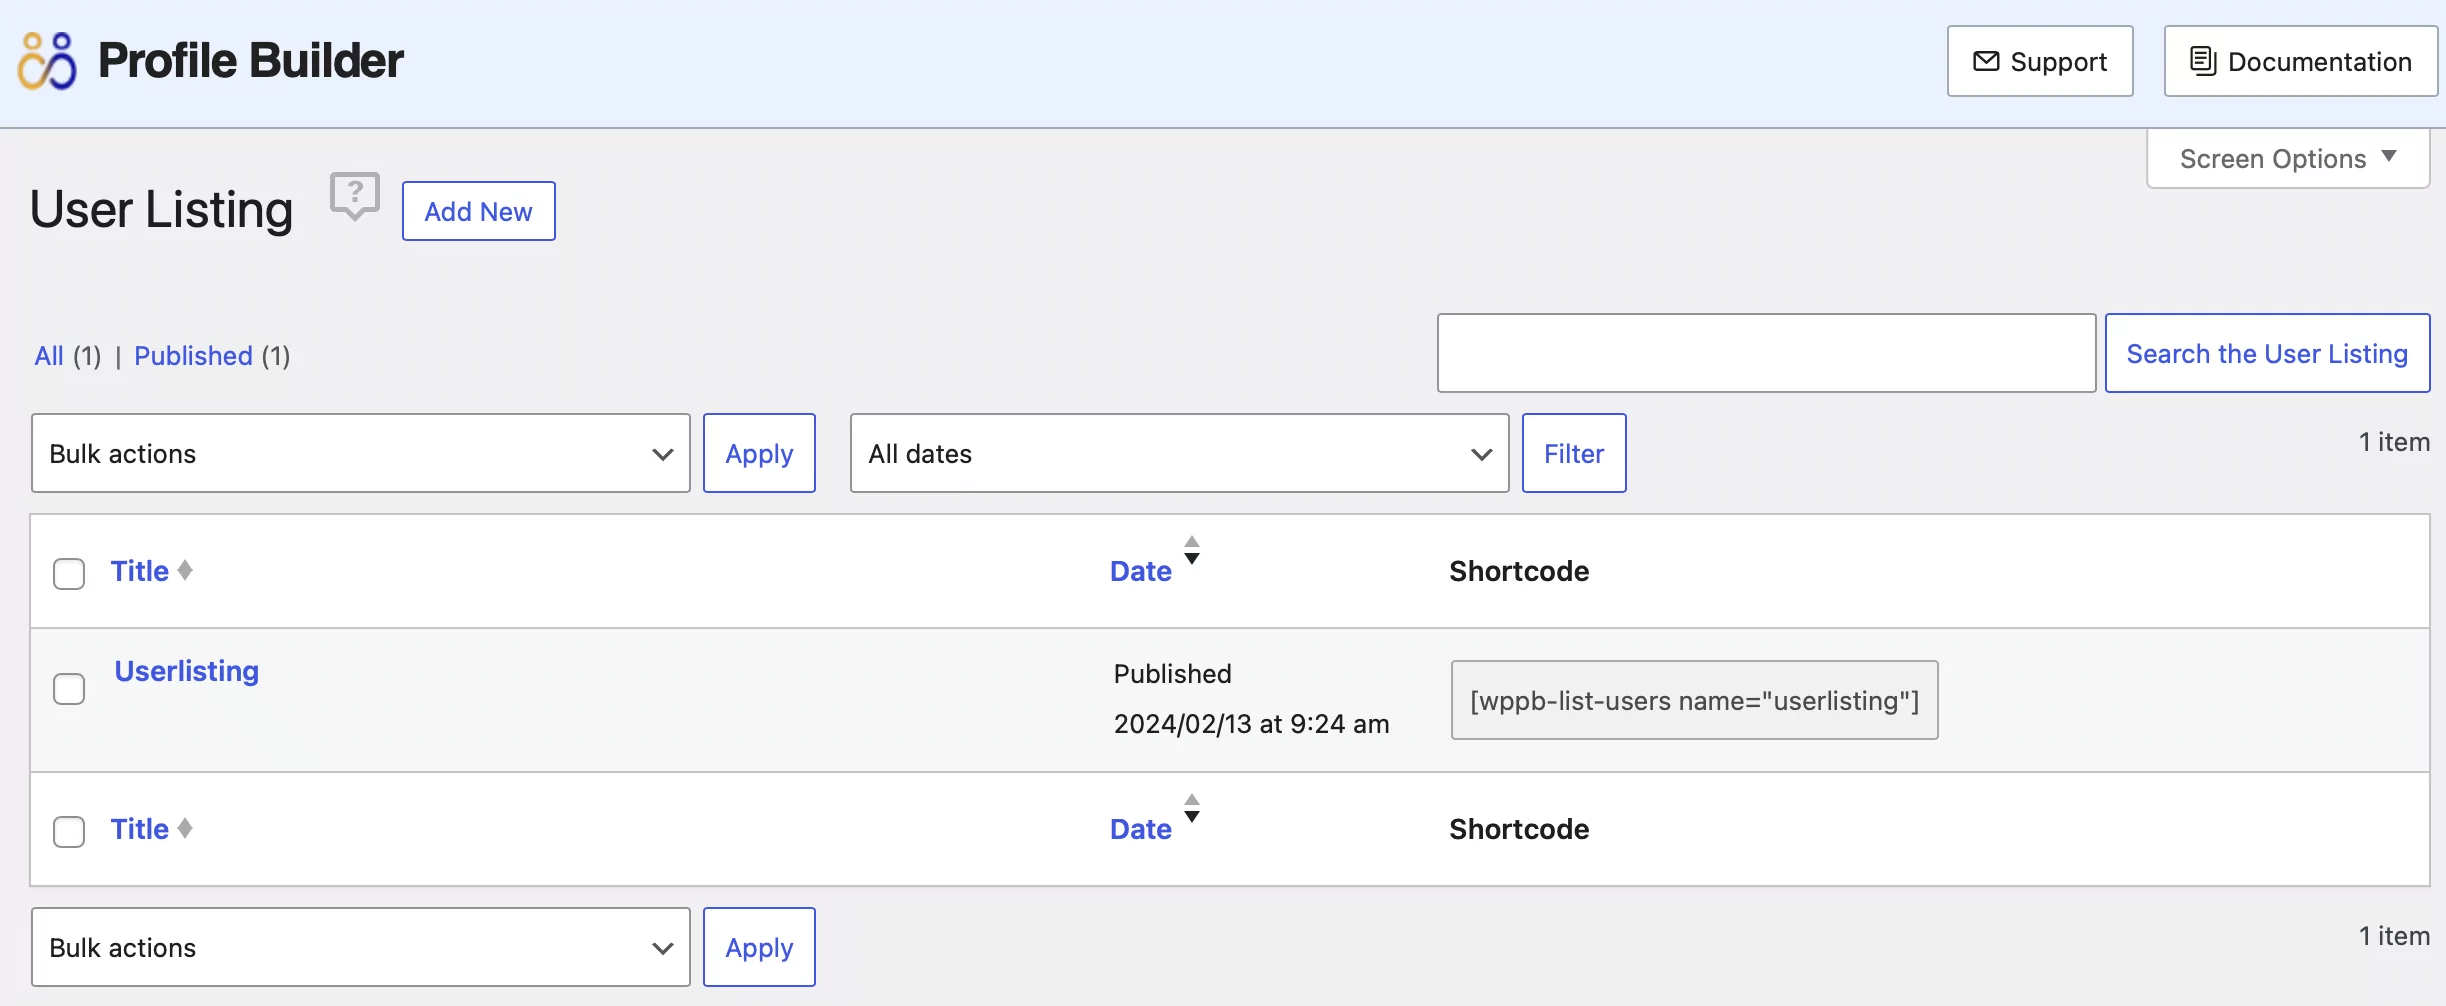Open the bottom Bulk actions dropdown
The height and width of the screenshot is (1006, 2446).
coord(361,947)
